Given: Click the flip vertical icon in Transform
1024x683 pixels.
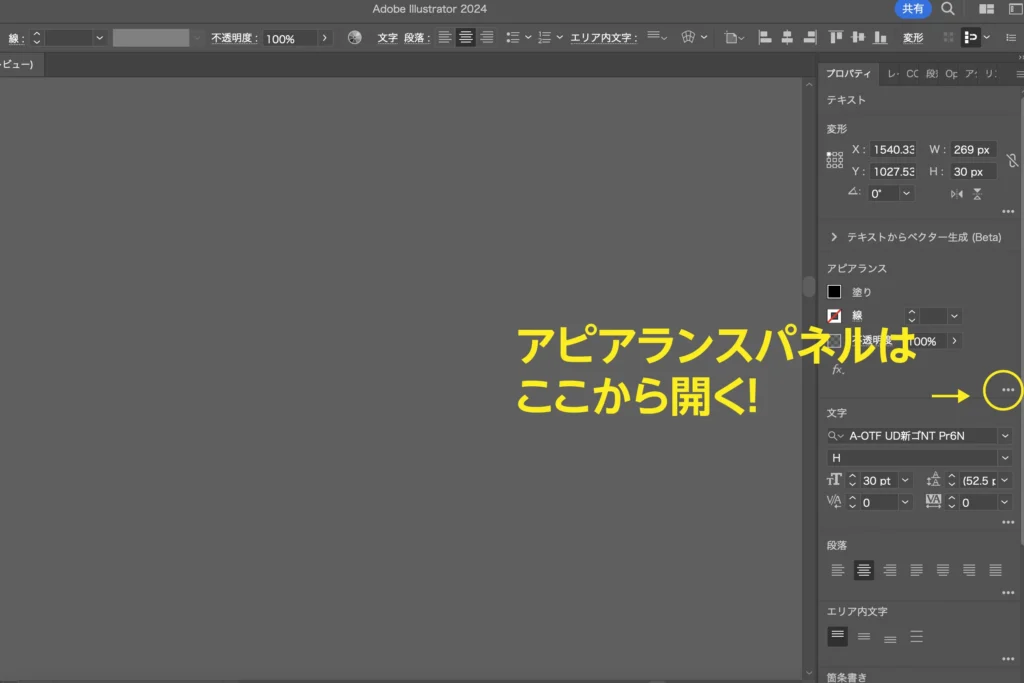Looking at the screenshot, I should point(977,194).
